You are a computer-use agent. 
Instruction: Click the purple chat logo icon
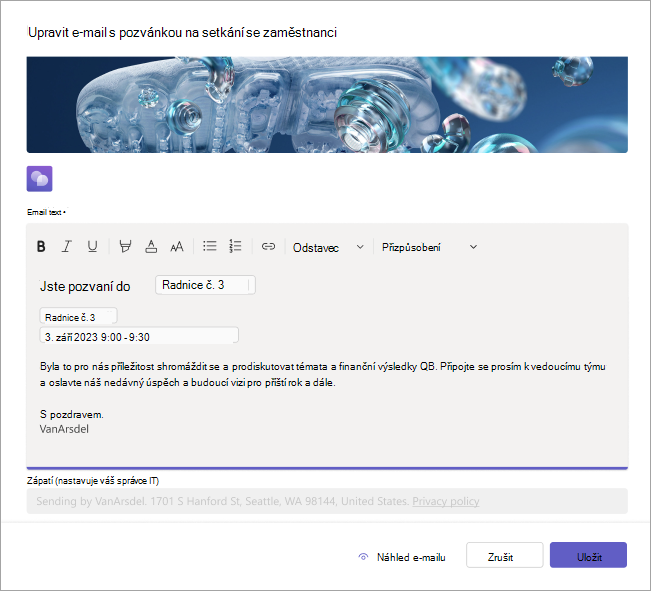tap(39, 179)
